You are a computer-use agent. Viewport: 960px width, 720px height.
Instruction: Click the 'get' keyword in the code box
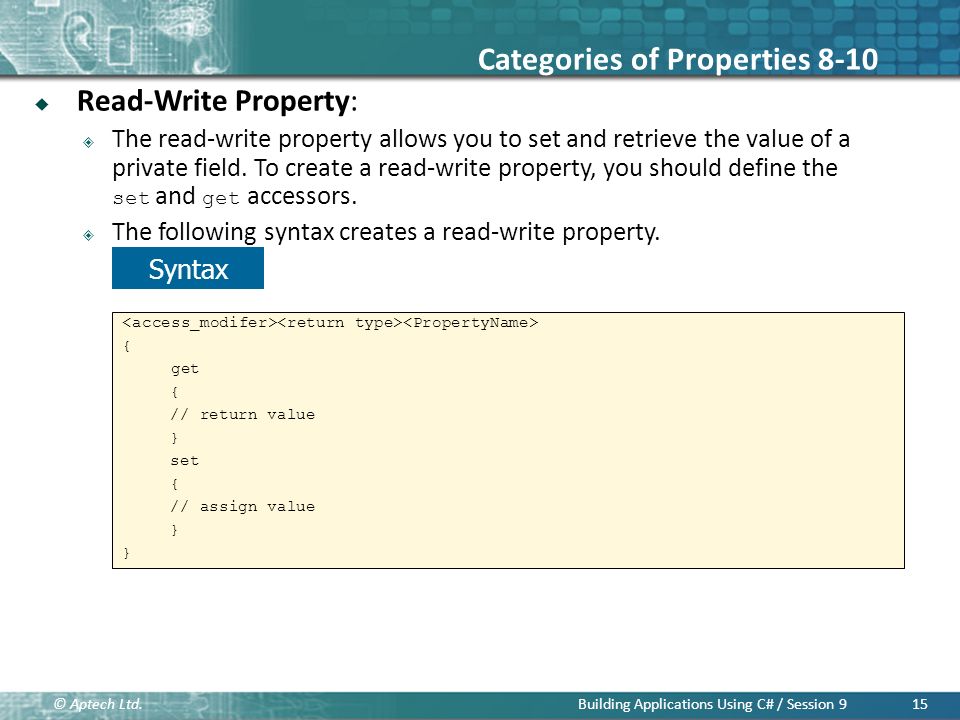click(x=185, y=369)
